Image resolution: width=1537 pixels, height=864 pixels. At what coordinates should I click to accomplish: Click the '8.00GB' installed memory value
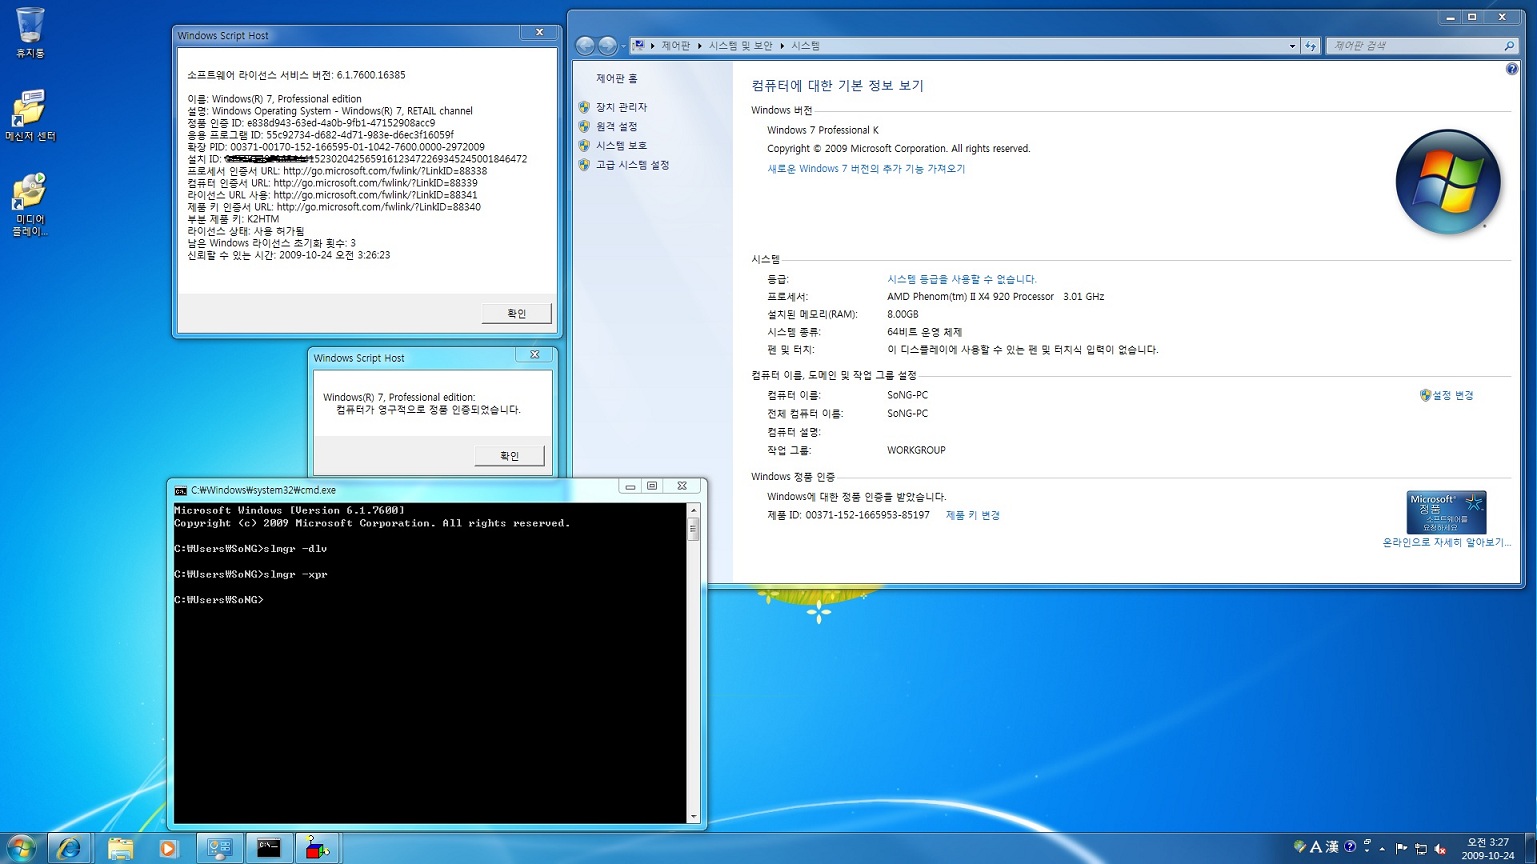coord(902,315)
